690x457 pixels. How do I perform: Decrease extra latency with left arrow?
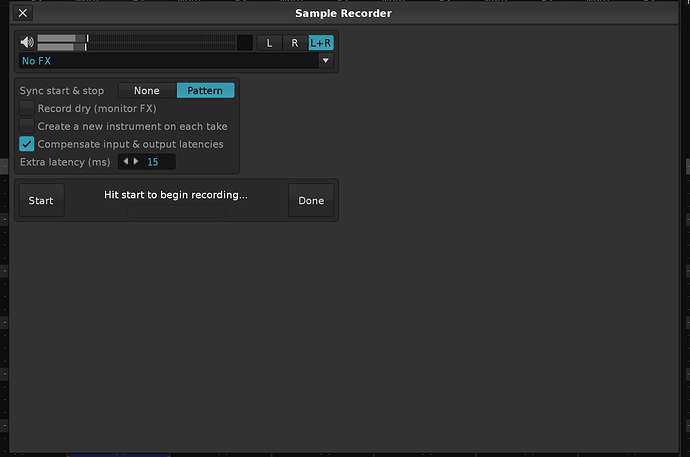tap(126, 161)
